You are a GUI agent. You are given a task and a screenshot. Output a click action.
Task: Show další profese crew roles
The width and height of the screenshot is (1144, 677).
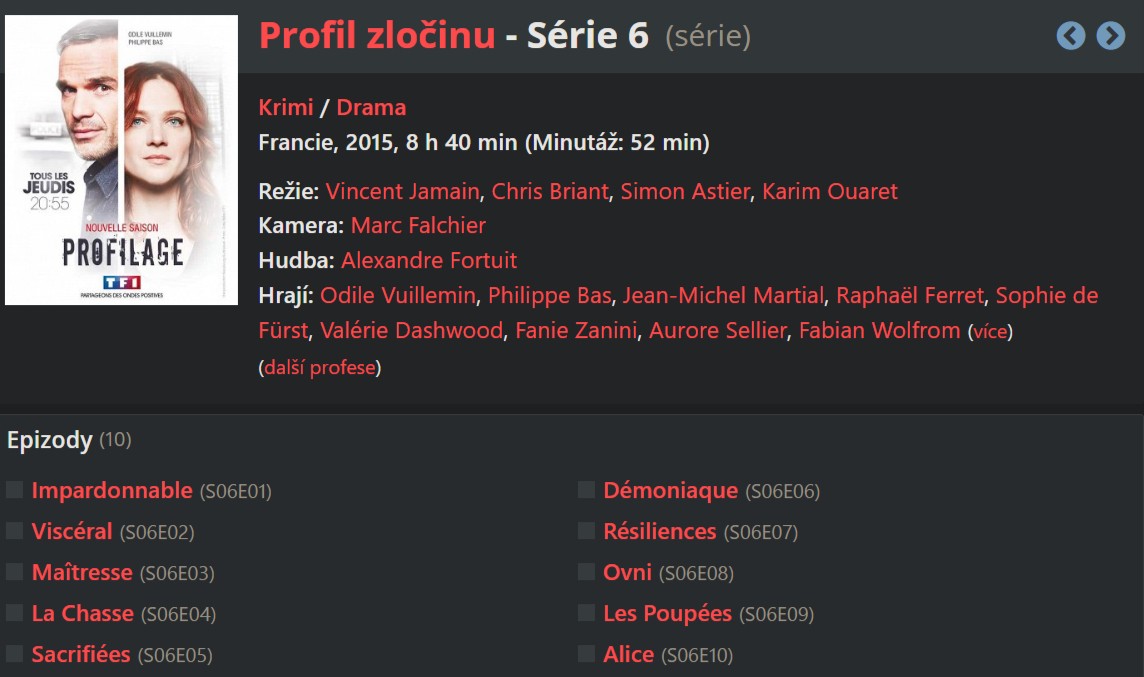point(320,367)
